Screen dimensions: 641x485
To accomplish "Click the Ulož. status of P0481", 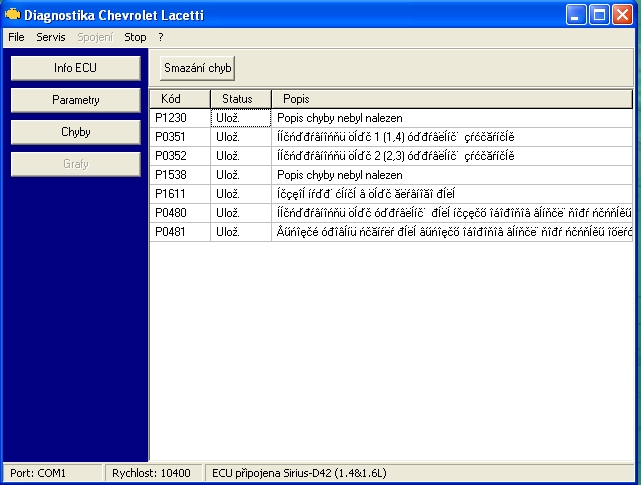I will coord(241,232).
